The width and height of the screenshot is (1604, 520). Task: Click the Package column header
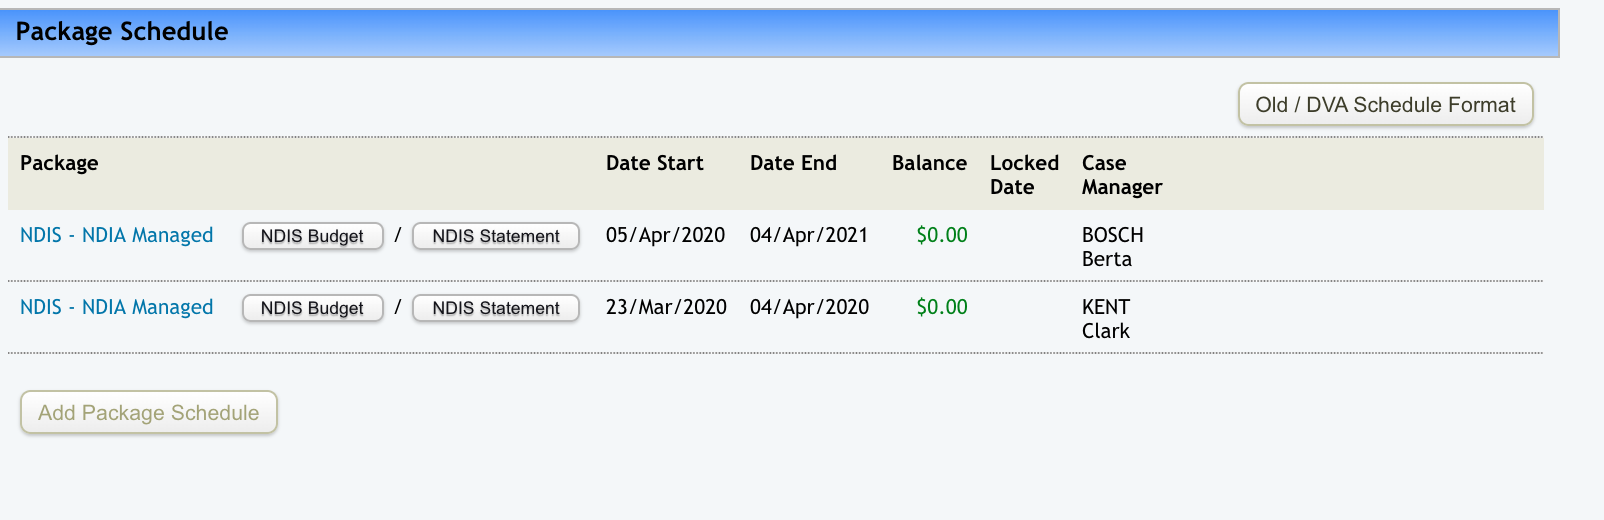tap(59, 163)
